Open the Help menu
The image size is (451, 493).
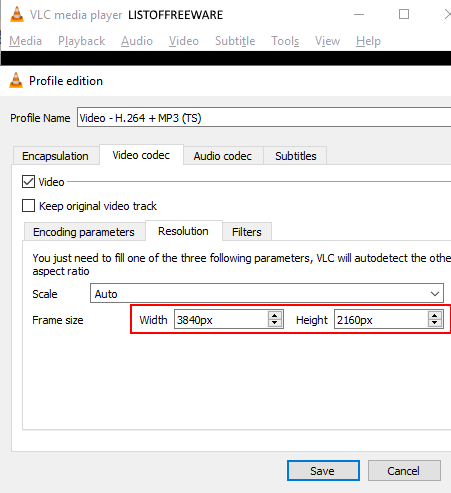tap(368, 41)
